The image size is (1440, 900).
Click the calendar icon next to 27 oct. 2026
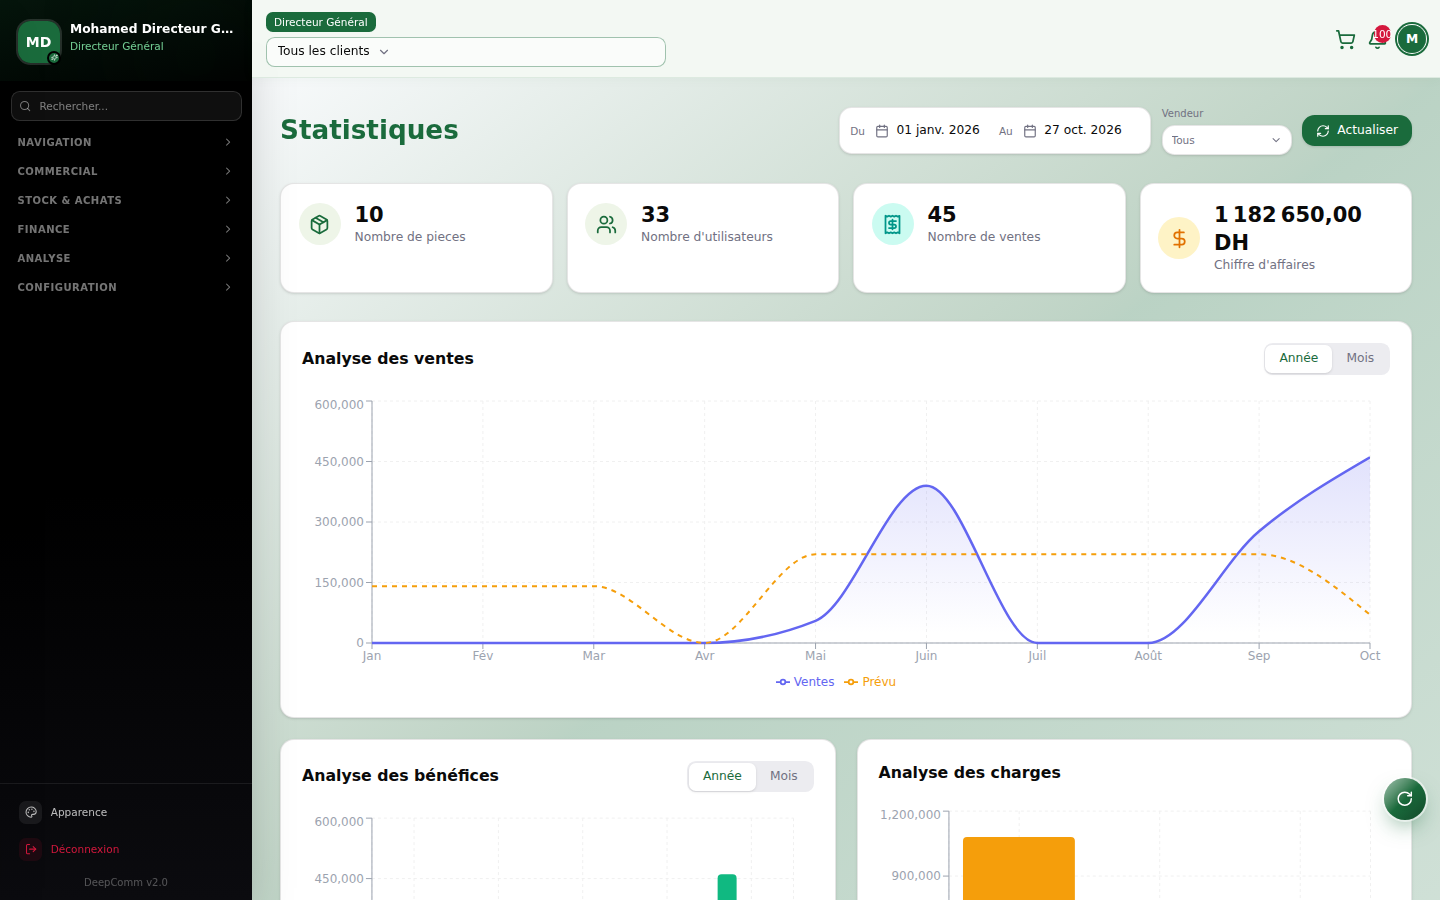[x=1030, y=131]
